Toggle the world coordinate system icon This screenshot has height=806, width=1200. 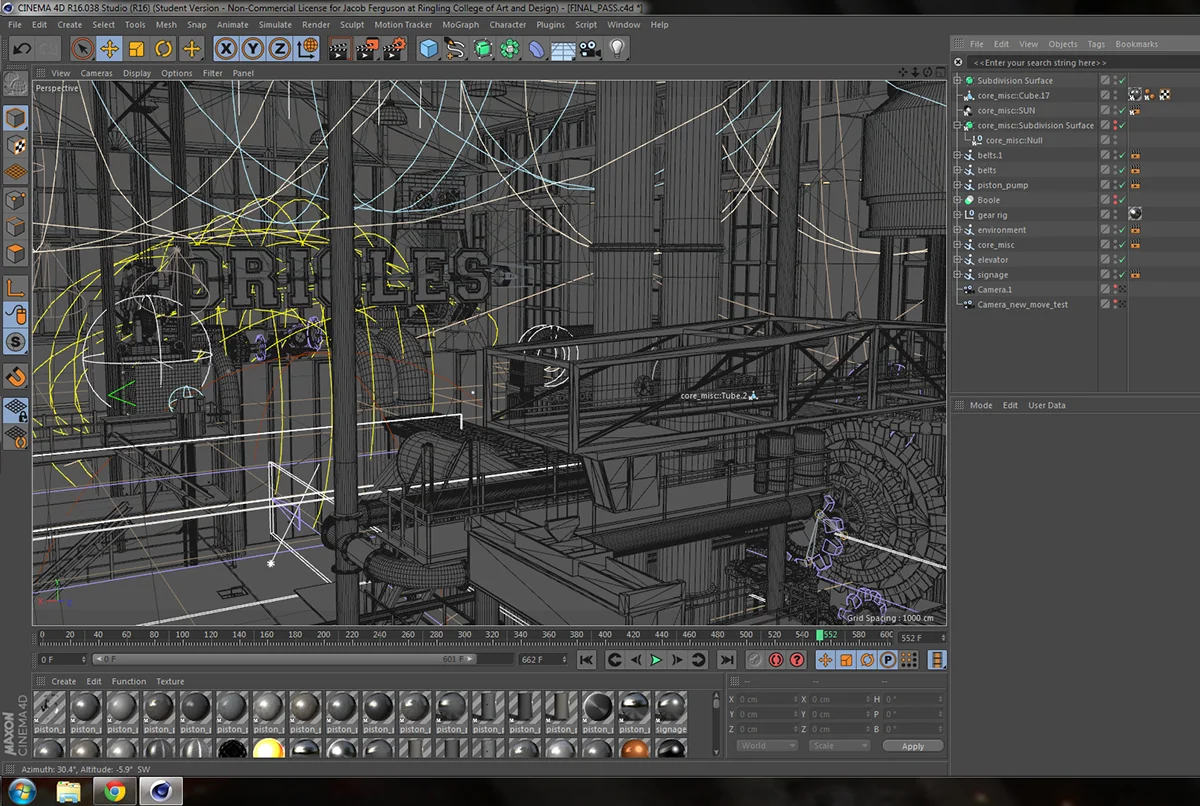[307, 48]
